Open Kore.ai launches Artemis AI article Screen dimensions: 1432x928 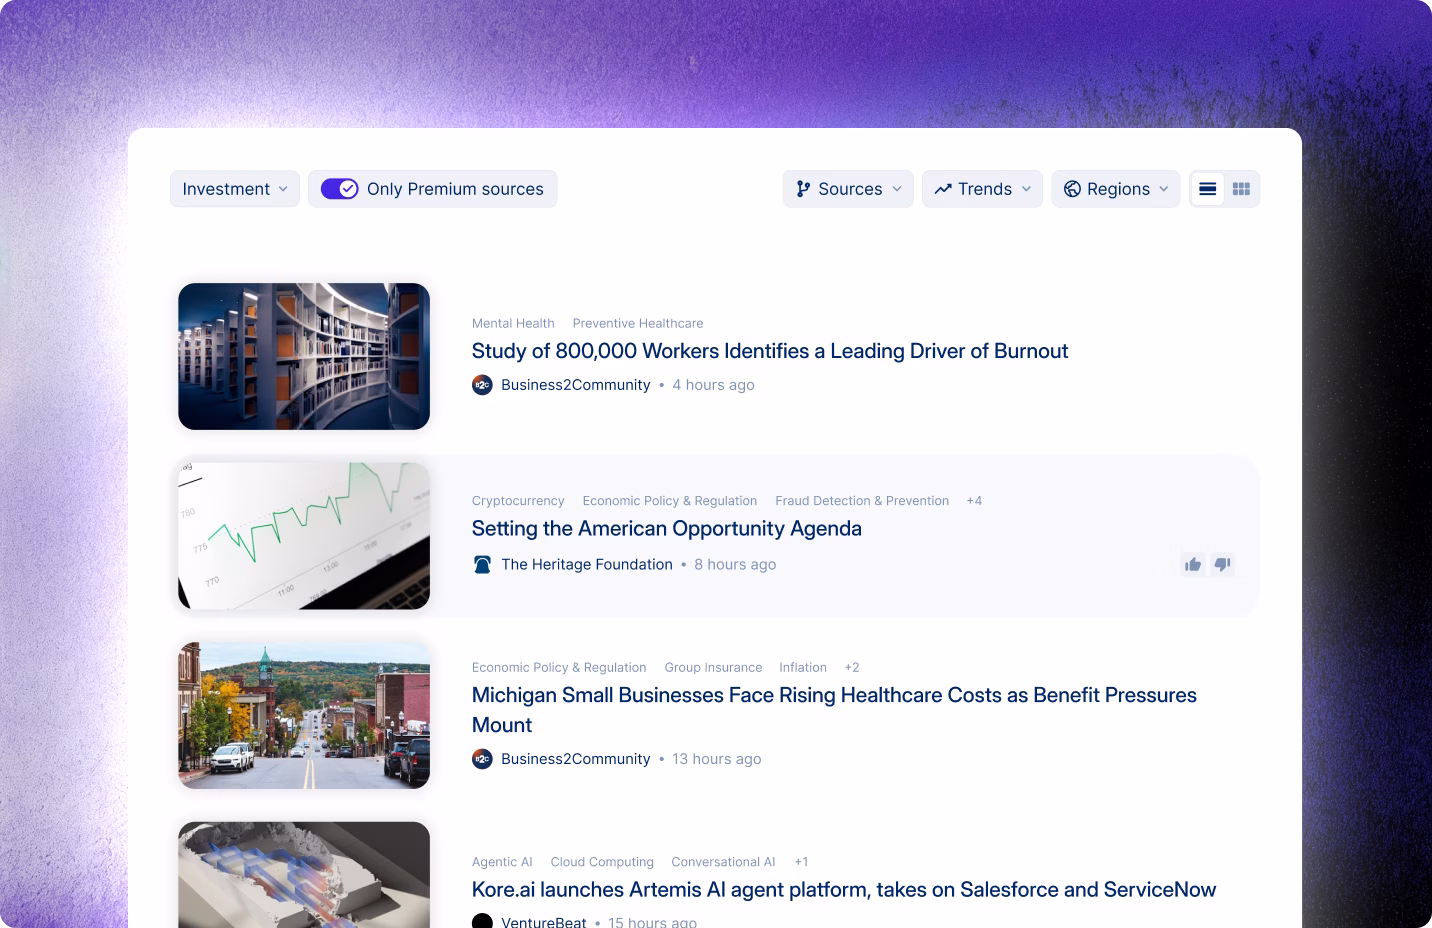[x=844, y=890]
